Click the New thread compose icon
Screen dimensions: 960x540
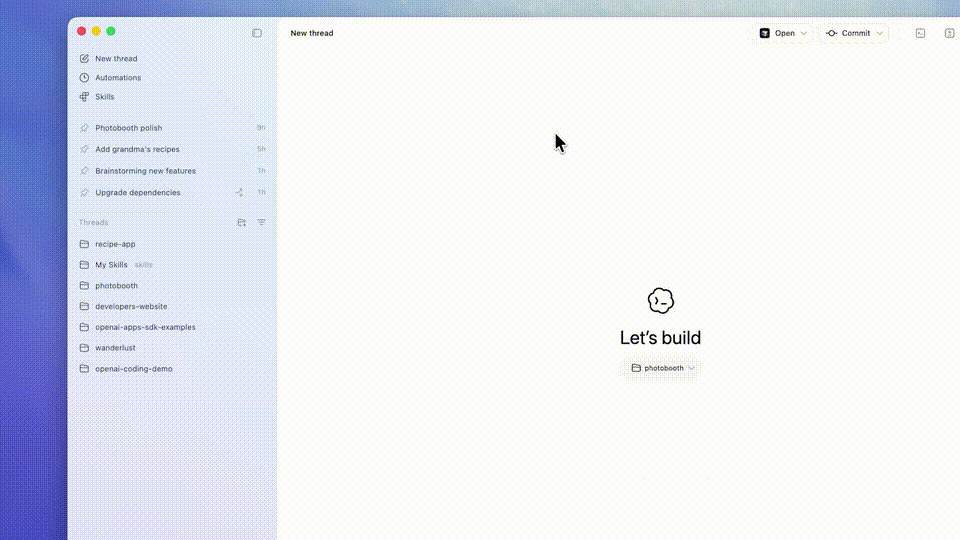[84, 59]
